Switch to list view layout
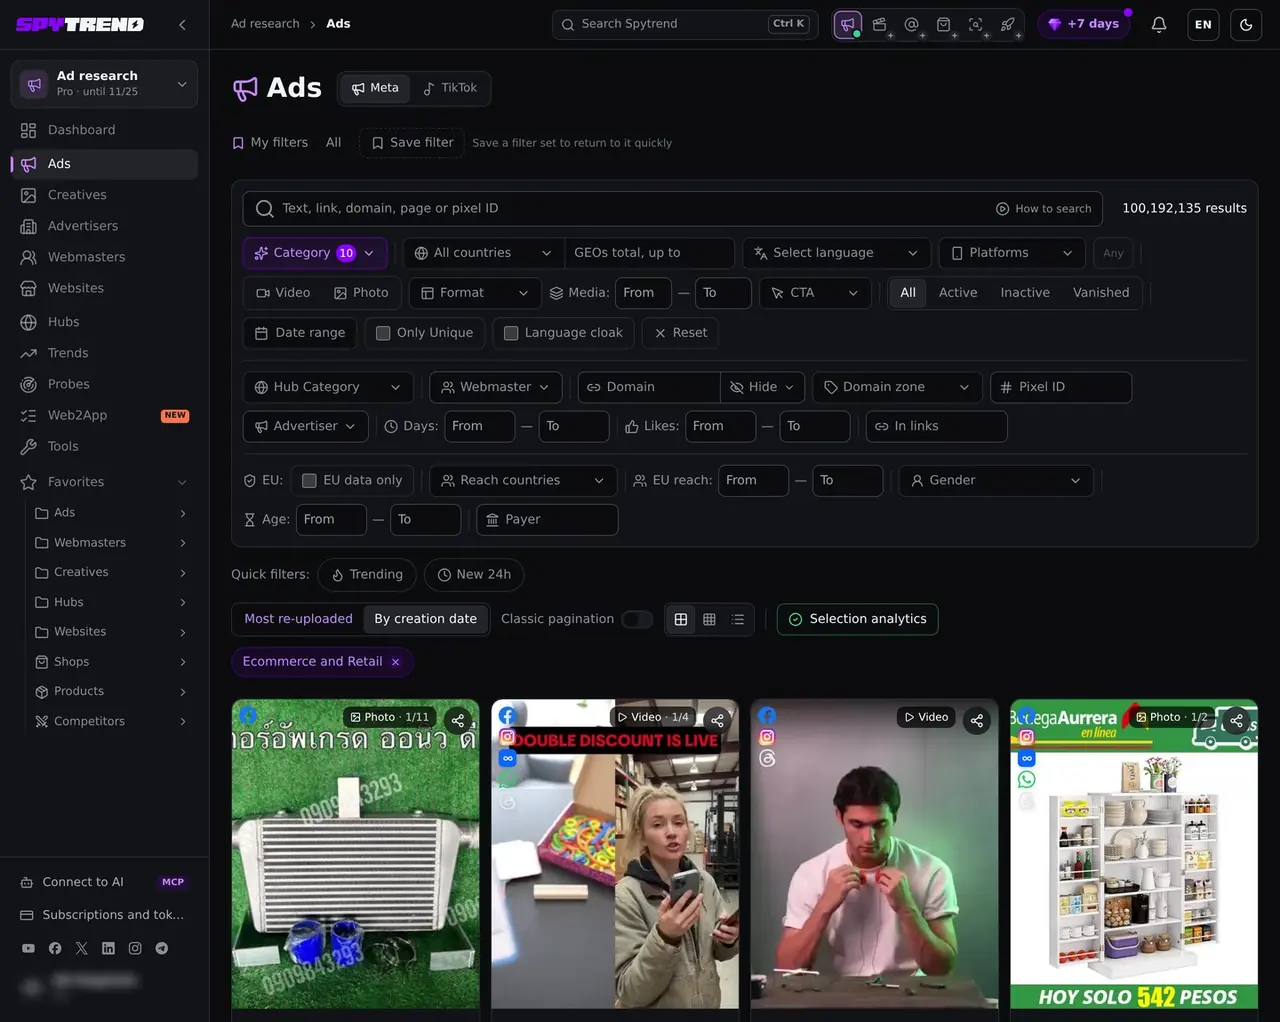 [738, 619]
